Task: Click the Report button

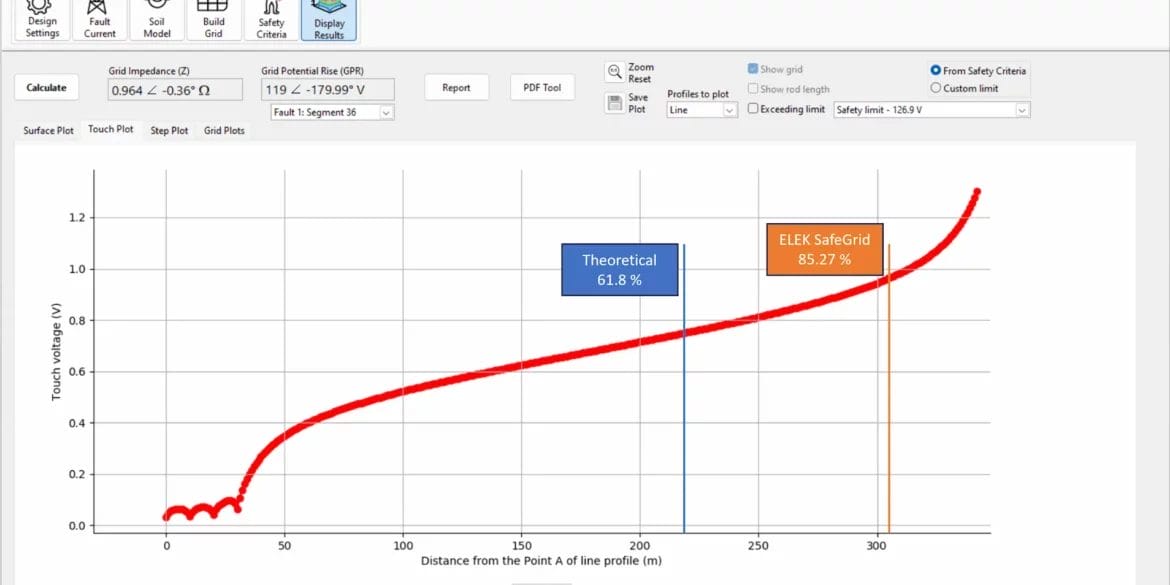Action: point(456,87)
